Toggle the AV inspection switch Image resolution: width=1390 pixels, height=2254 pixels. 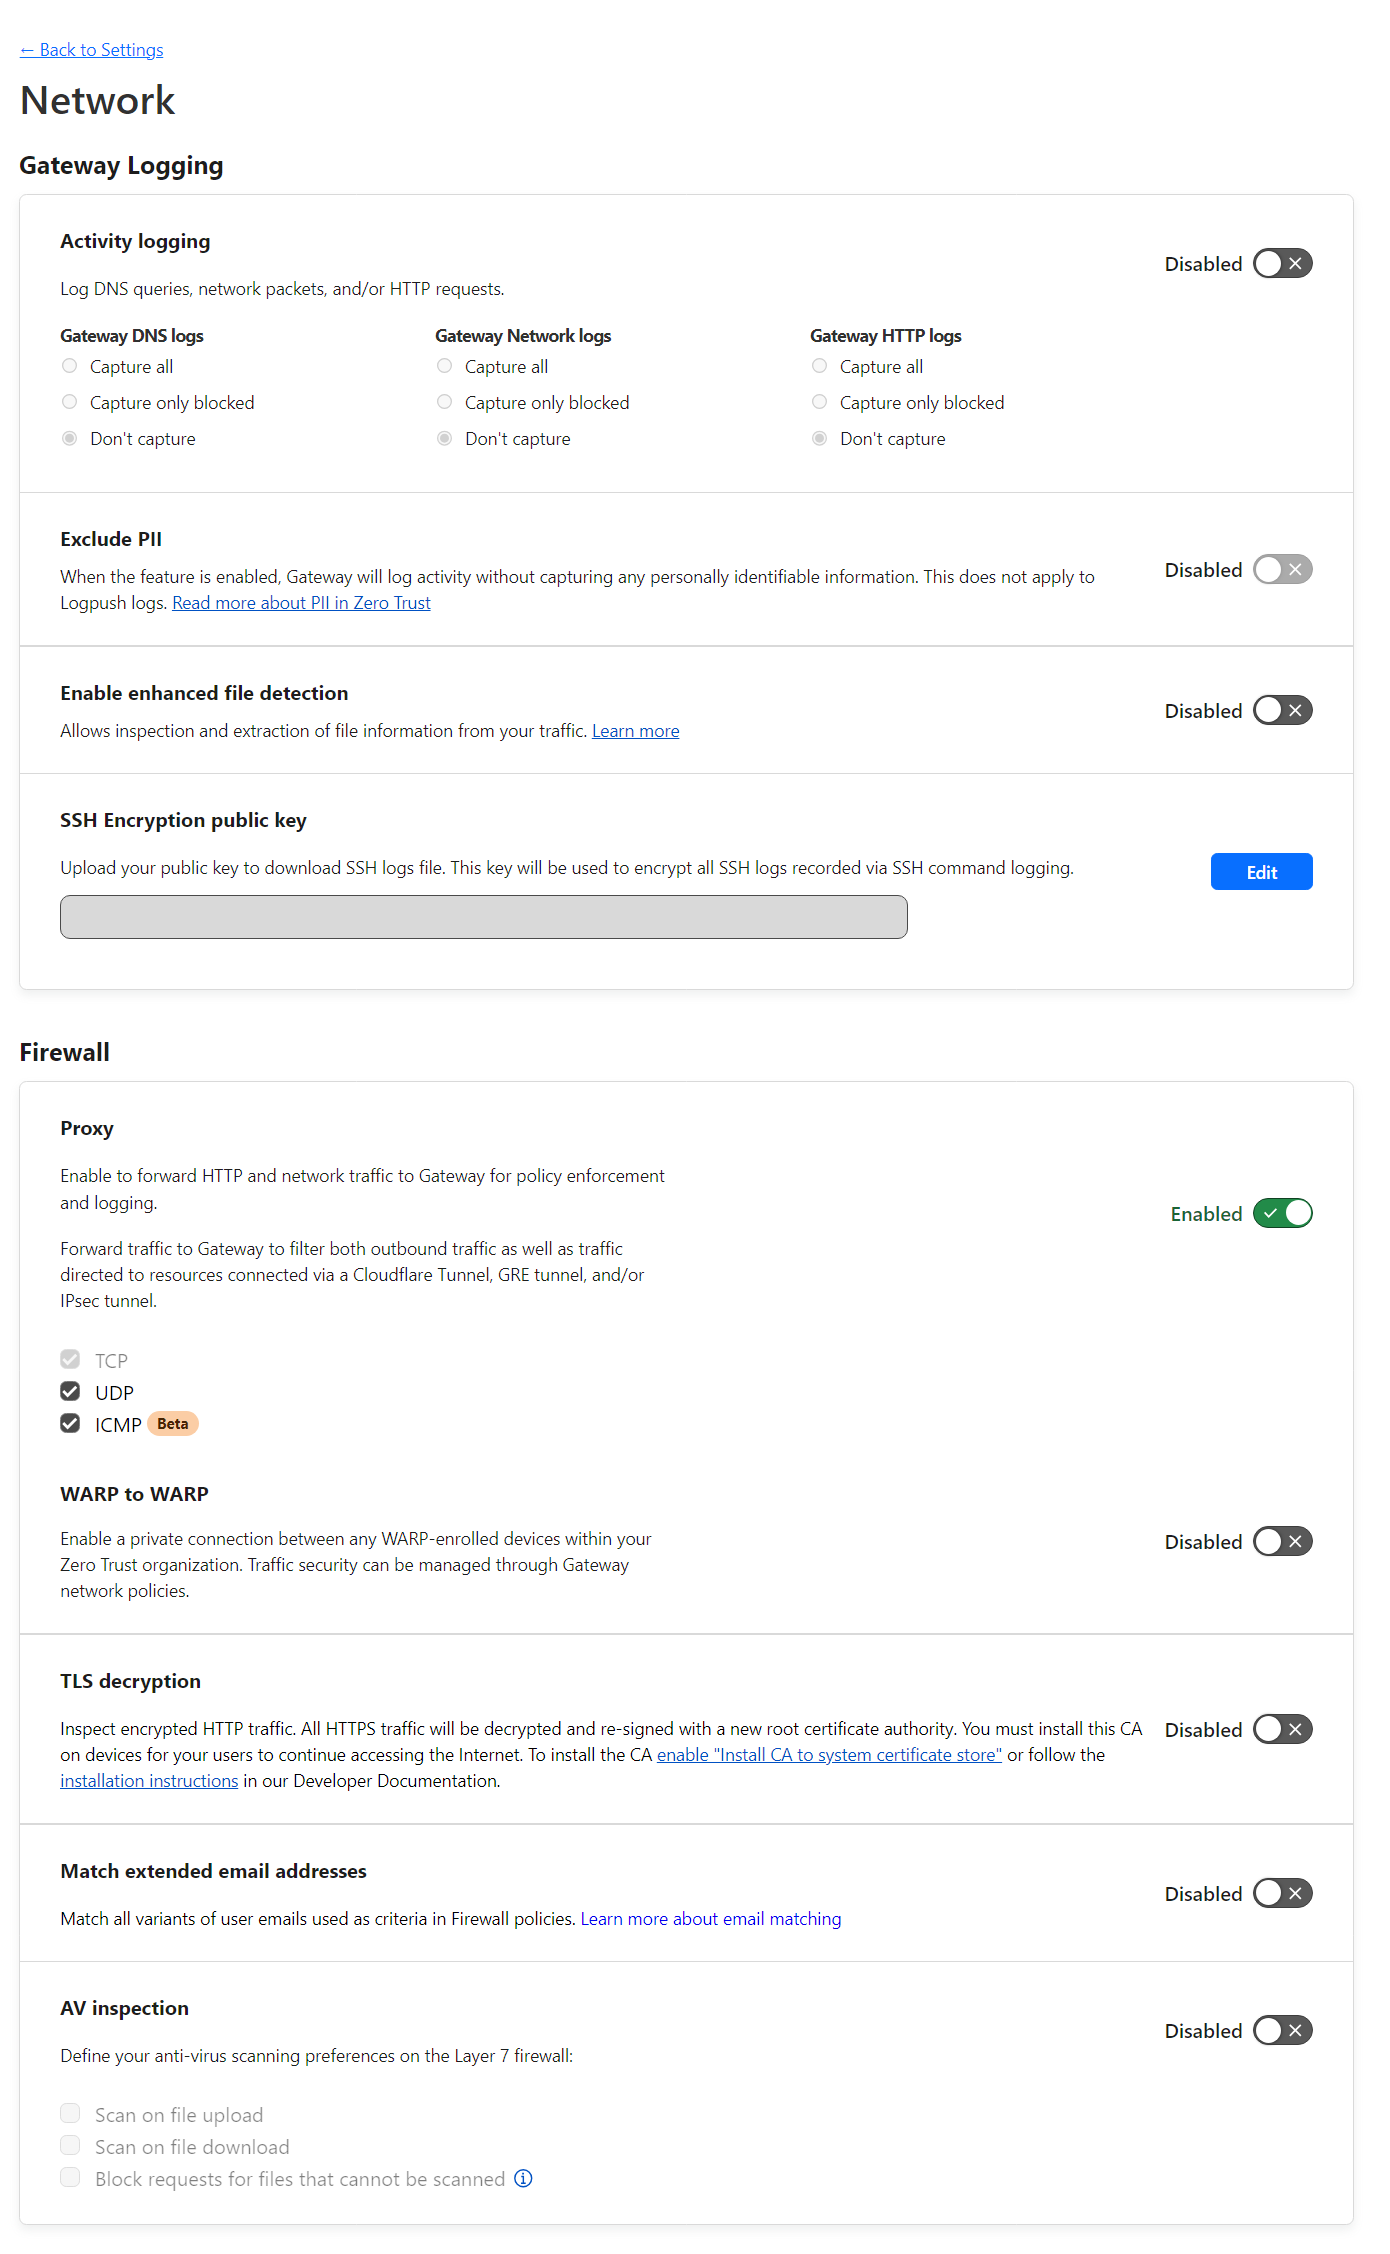coord(1282,2030)
